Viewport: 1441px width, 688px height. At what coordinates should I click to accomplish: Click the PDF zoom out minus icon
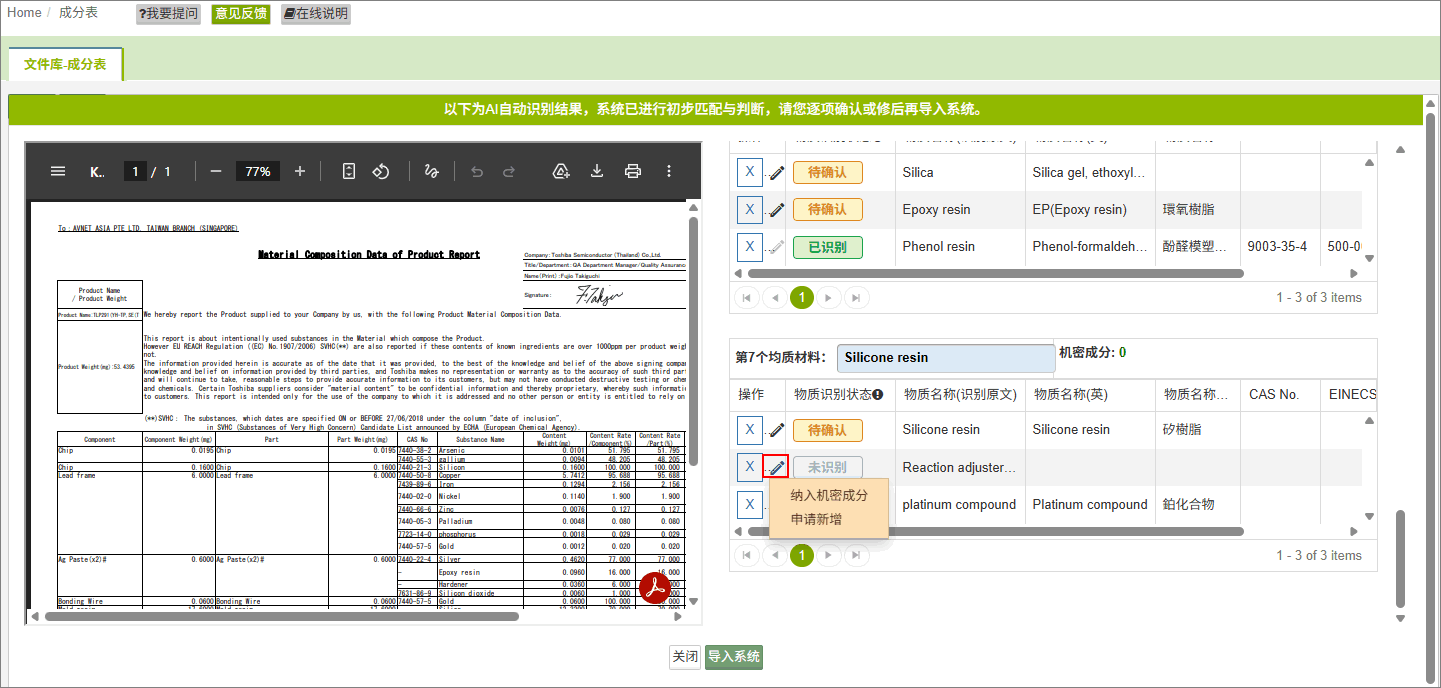coord(216,171)
